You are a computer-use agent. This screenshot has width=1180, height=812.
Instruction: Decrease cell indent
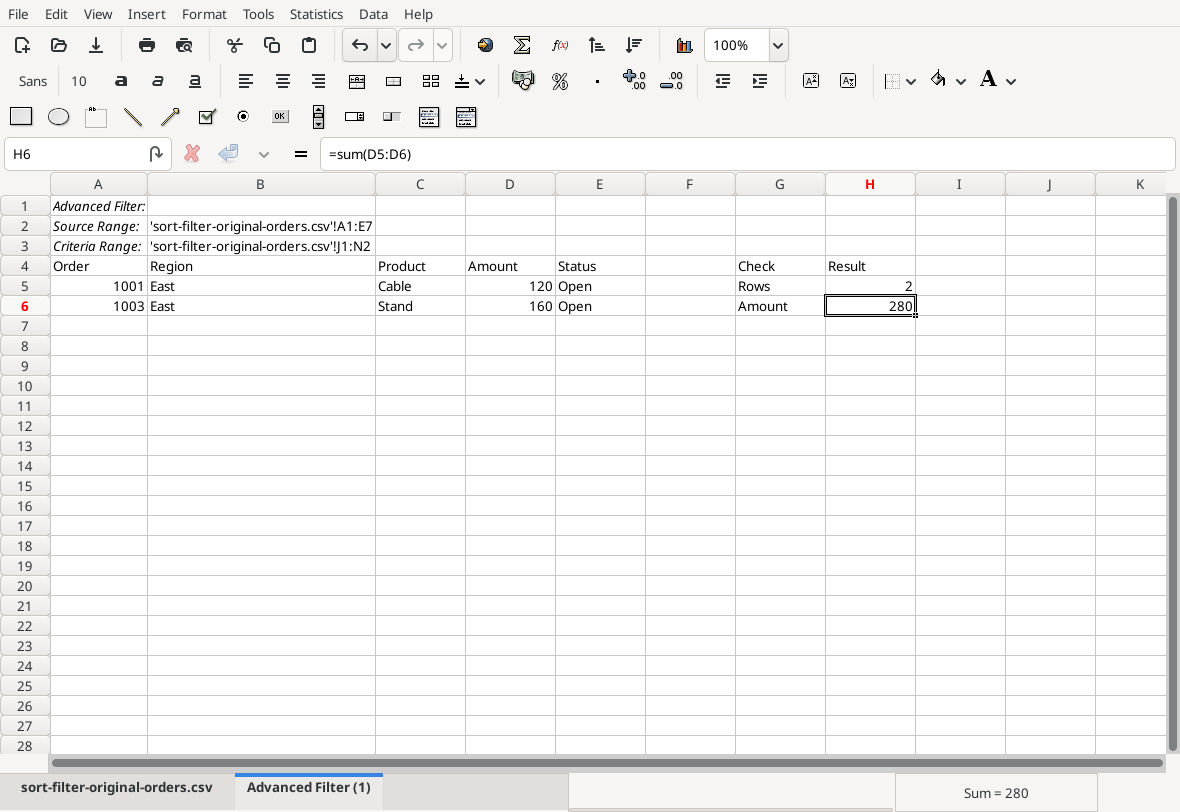pos(722,81)
